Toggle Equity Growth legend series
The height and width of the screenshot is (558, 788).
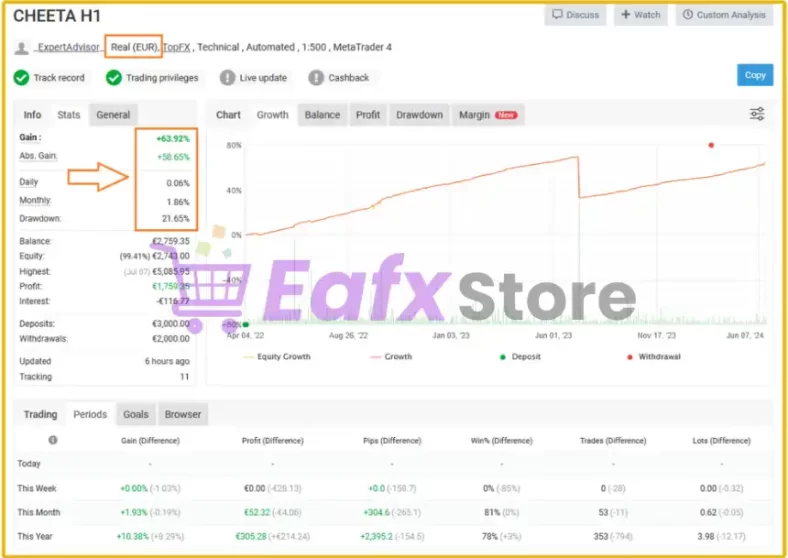tap(277, 356)
